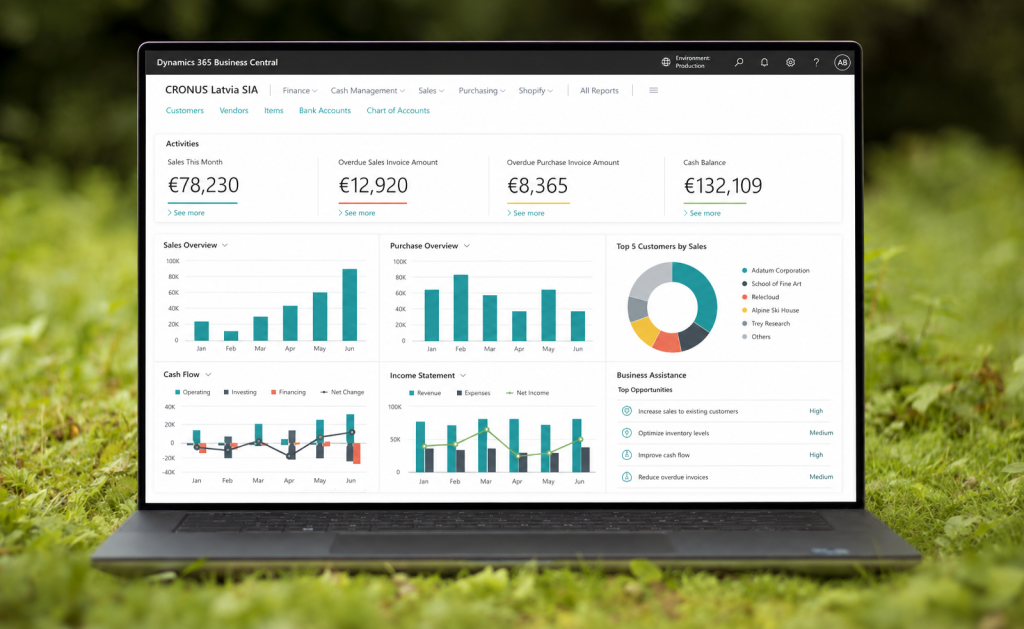The image size is (1024, 629).
Task: Toggle the Net Income legend entry
Action: pyautogui.click(x=528, y=393)
